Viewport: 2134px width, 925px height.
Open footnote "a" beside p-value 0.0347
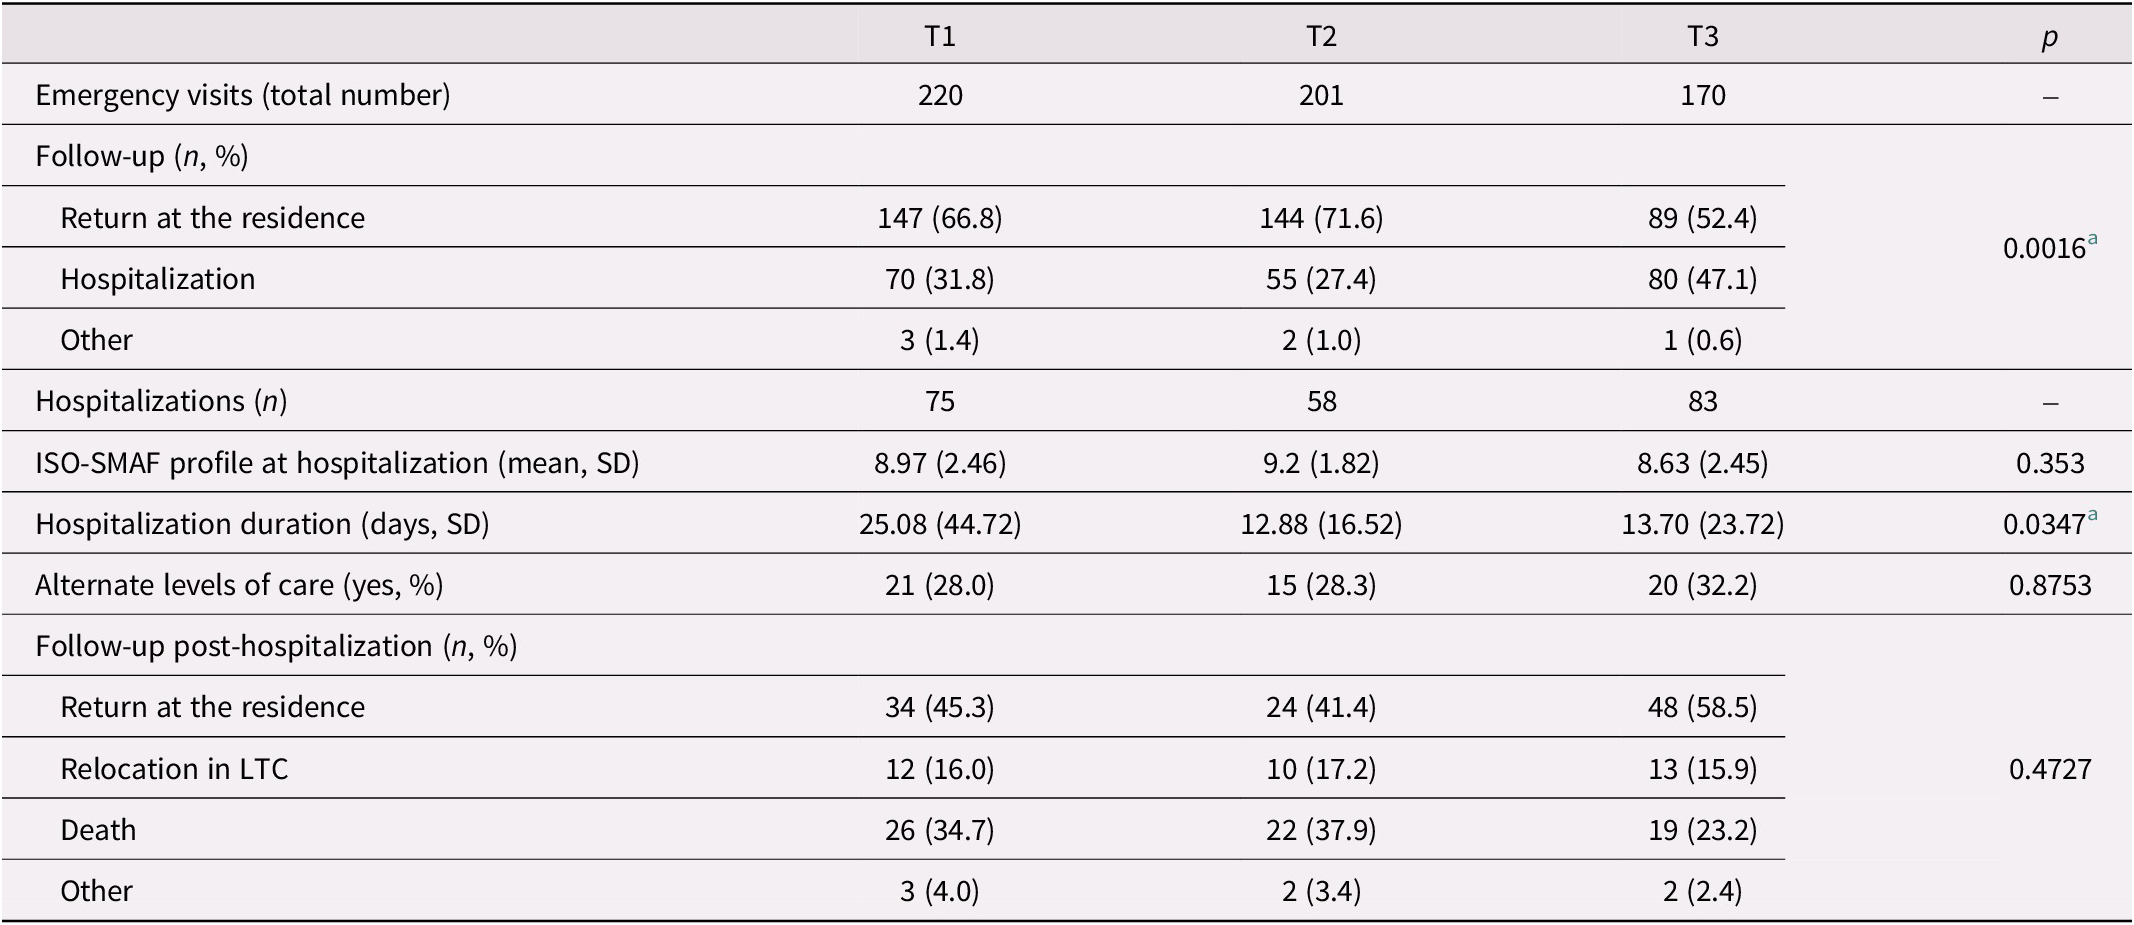pyautogui.click(x=2092, y=516)
